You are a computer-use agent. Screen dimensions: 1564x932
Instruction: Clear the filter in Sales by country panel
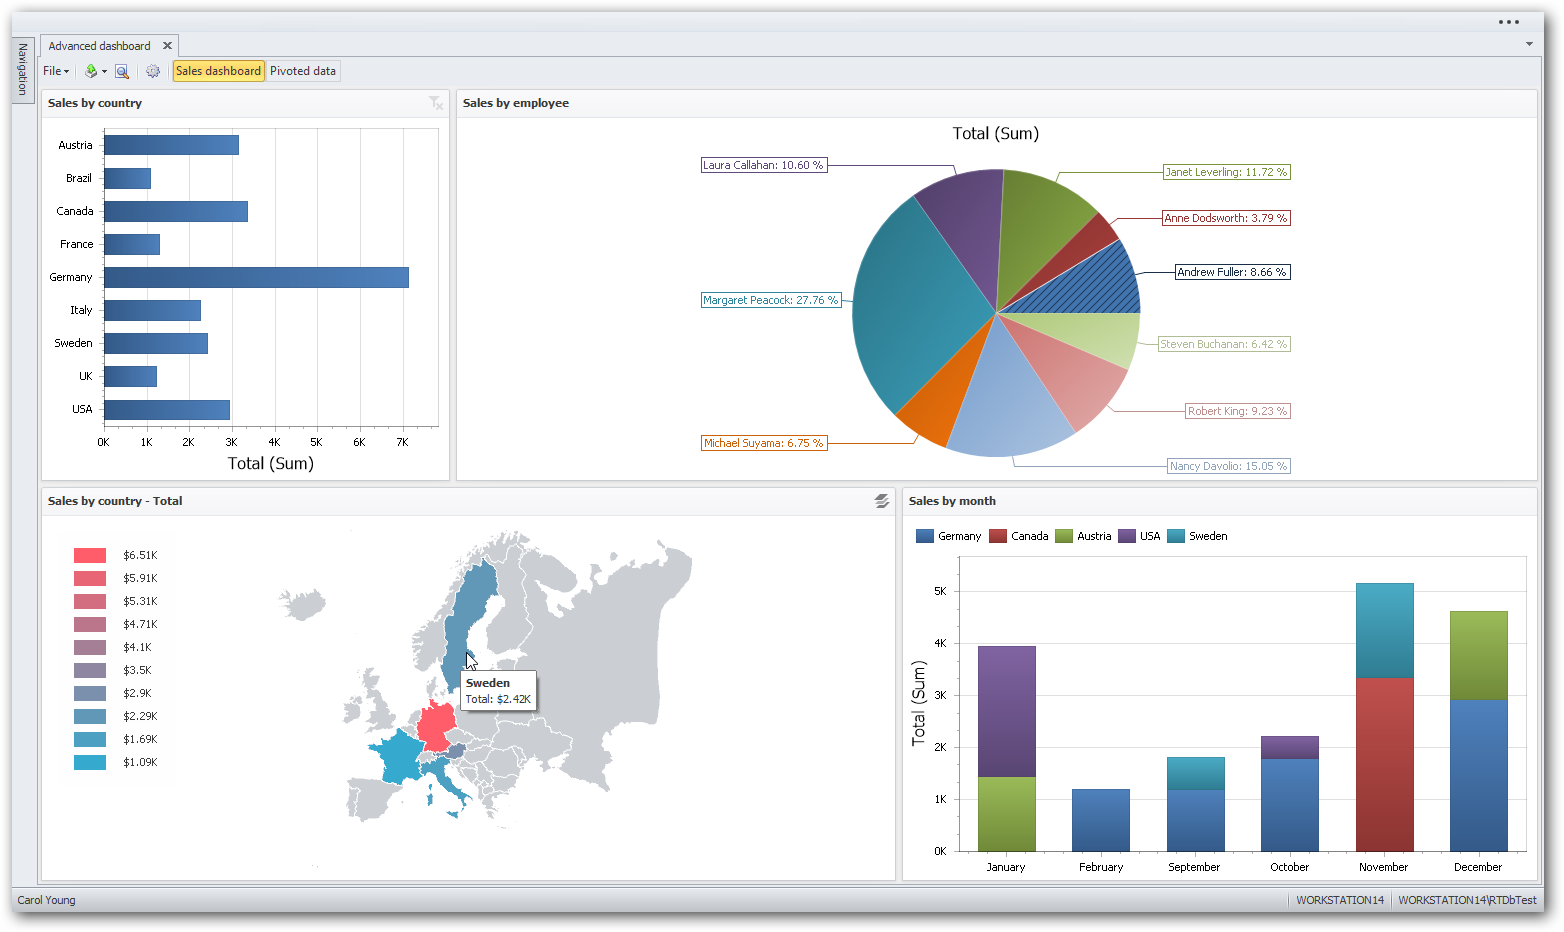435,103
